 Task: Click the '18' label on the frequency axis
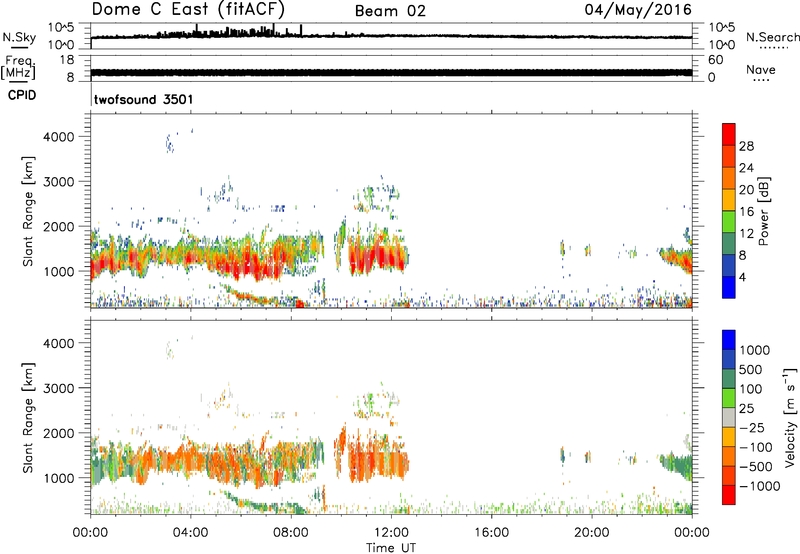pyautogui.click(x=67, y=60)
